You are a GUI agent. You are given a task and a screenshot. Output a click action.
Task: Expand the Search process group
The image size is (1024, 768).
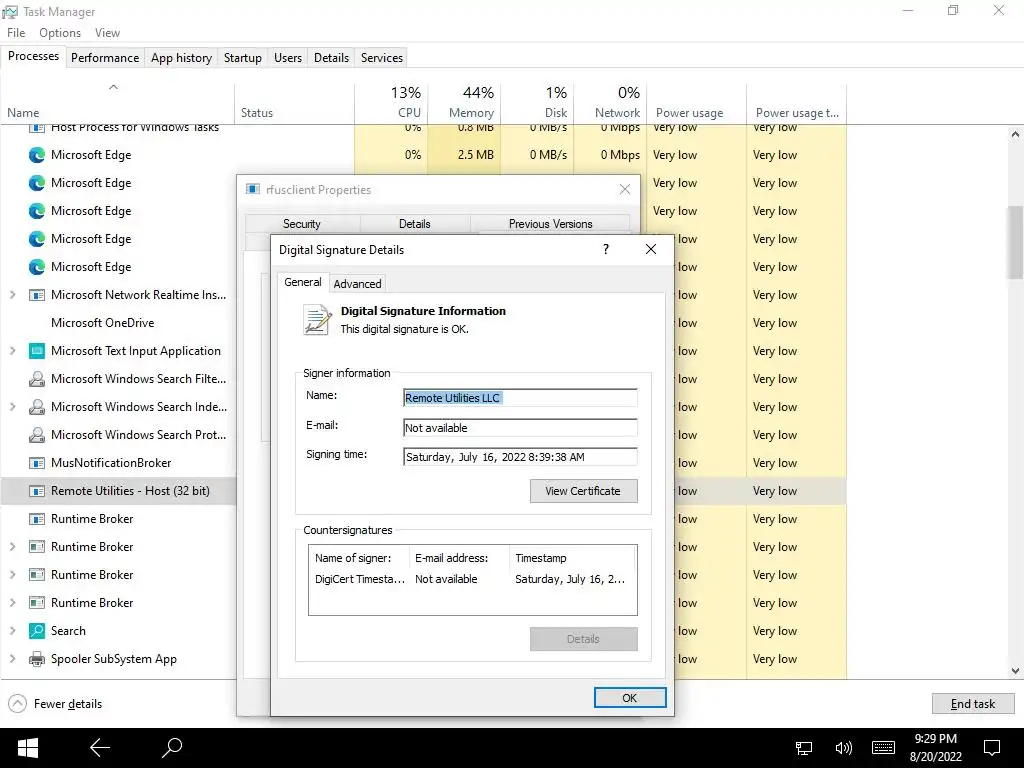[12, 631]
